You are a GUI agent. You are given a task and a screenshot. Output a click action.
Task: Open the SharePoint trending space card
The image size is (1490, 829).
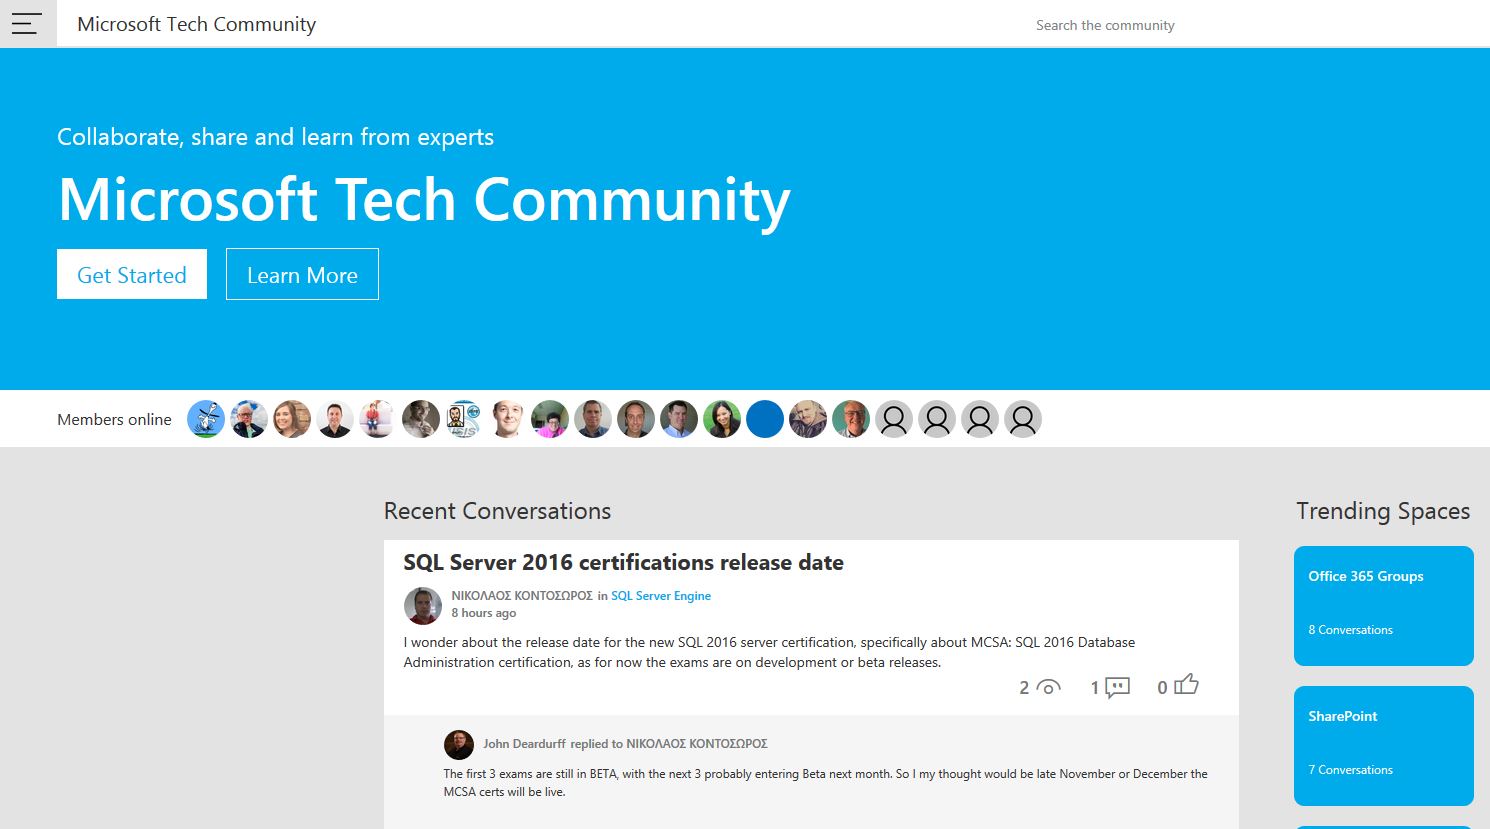(x=1384, y=746)
